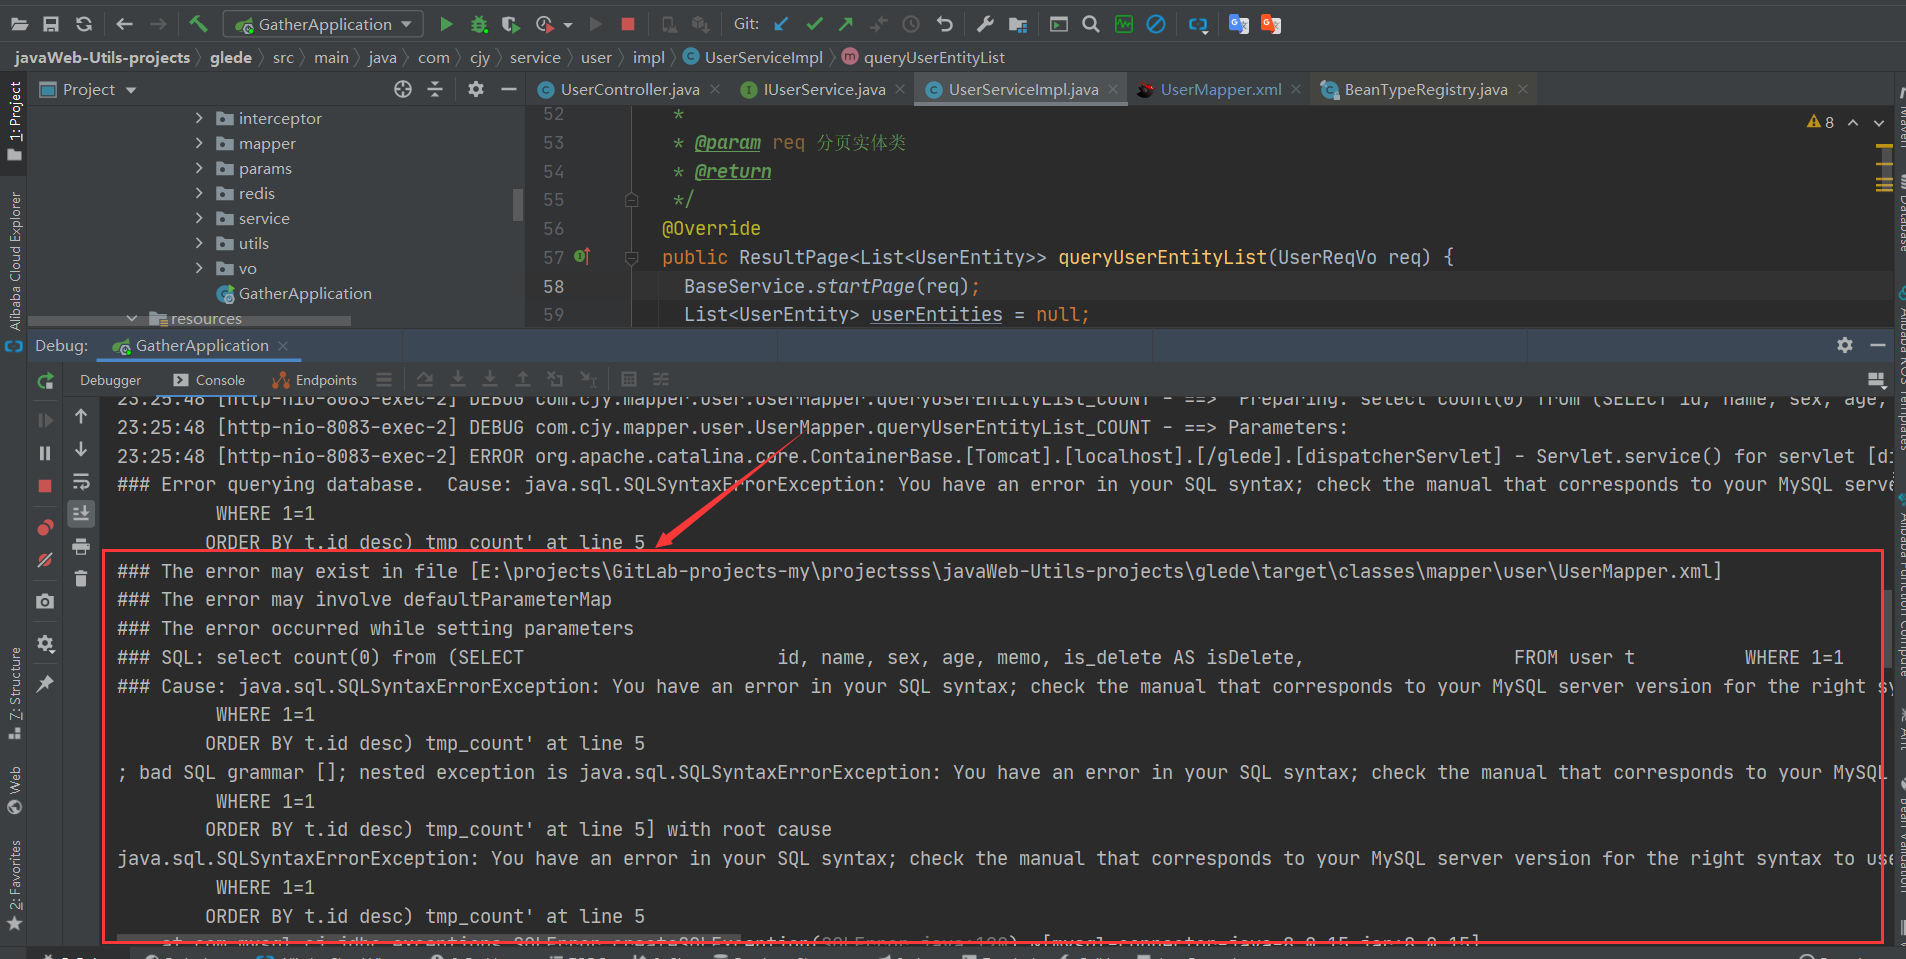1906x959 pixels.
Task: Open the Favorites tool window side button
Action: (x=14, y=885)
